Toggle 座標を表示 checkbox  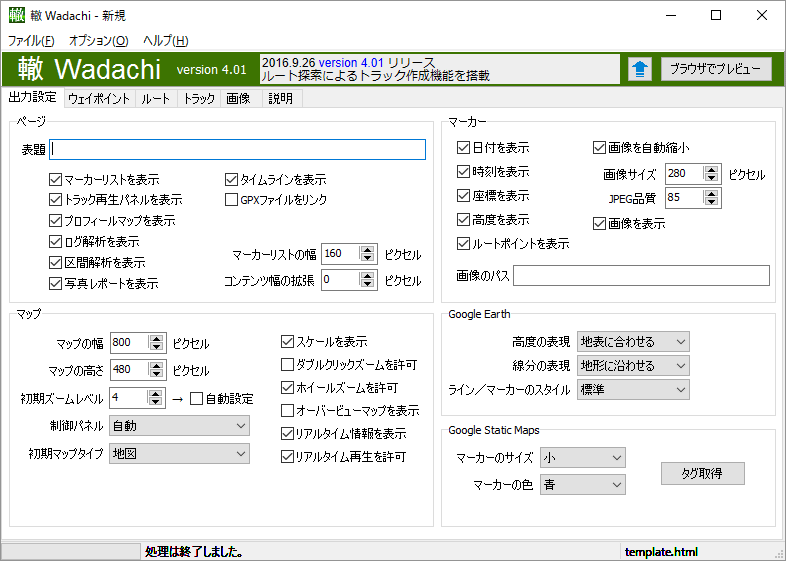click(463, 196)
